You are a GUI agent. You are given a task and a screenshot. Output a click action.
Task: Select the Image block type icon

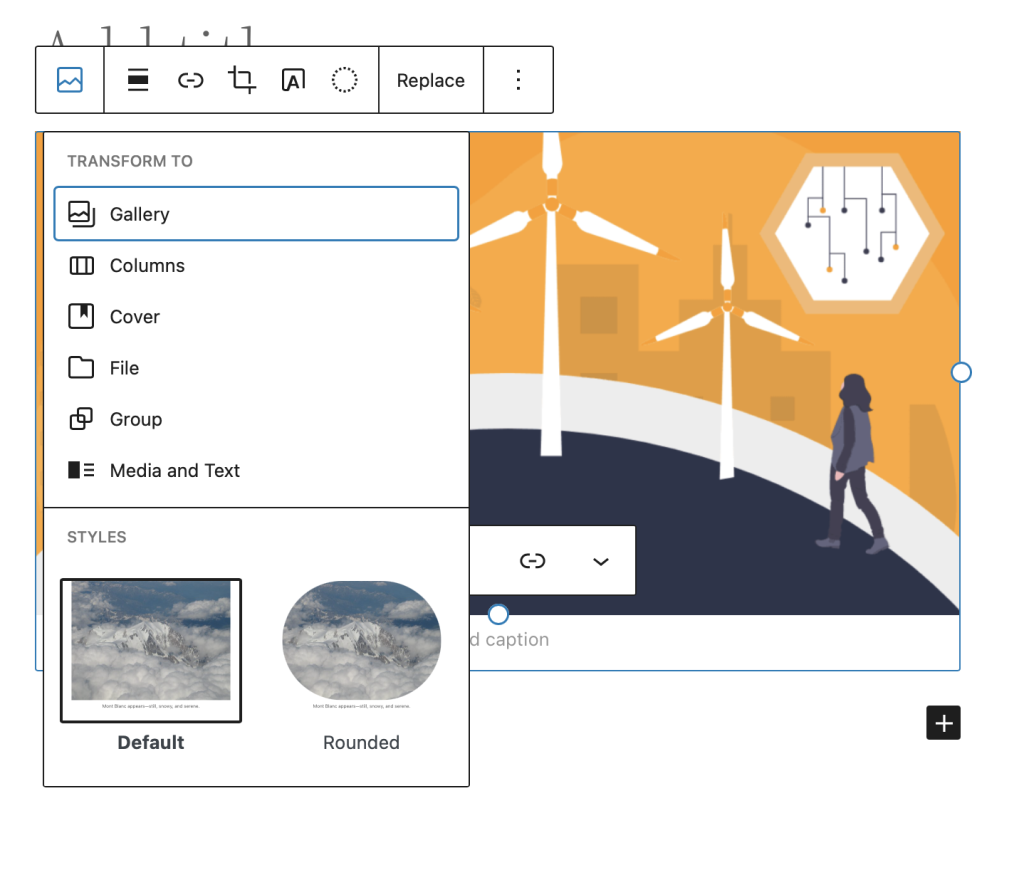pyautogui.click(x=69, y=79)
